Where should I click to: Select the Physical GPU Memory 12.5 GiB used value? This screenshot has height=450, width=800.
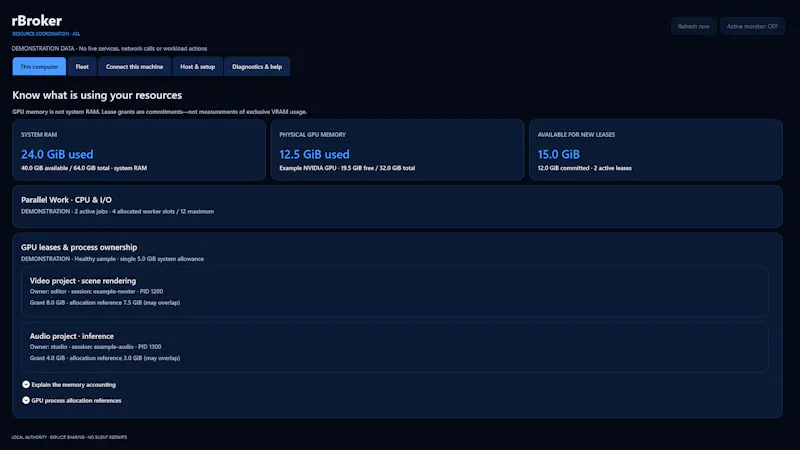[x=314, y=154]
